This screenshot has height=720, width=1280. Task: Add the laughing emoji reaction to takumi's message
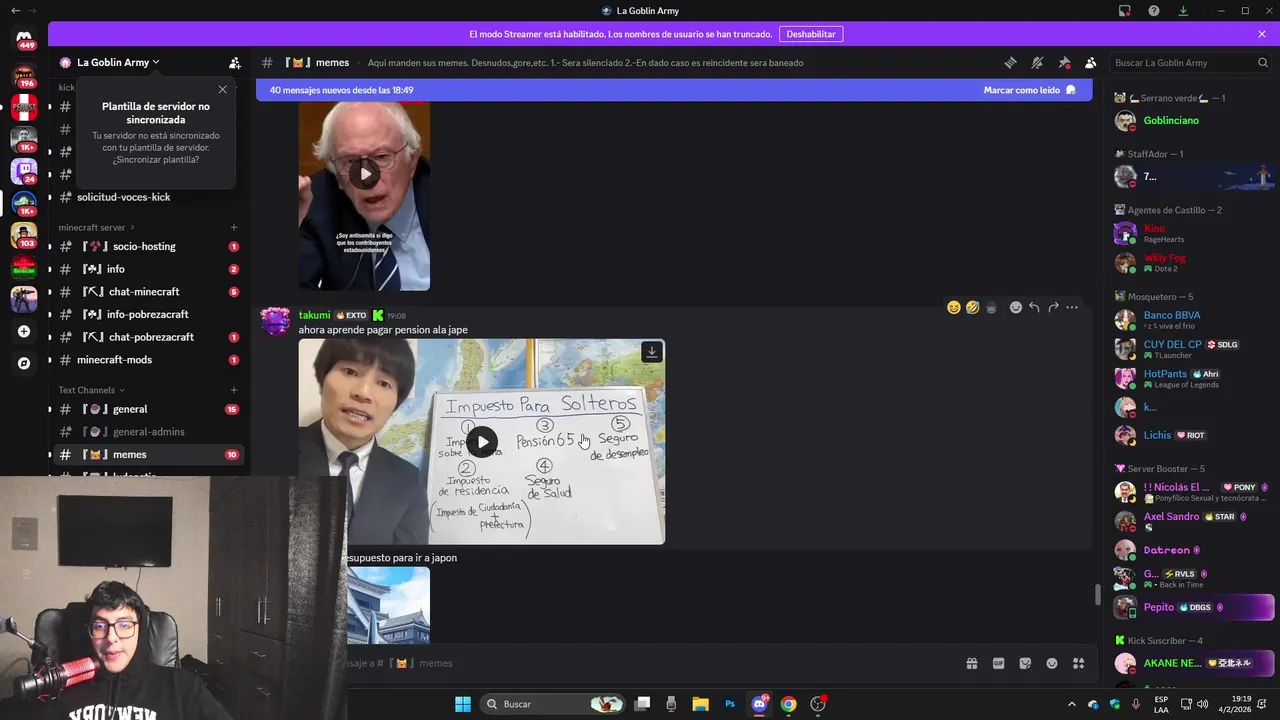coord(953,307)
